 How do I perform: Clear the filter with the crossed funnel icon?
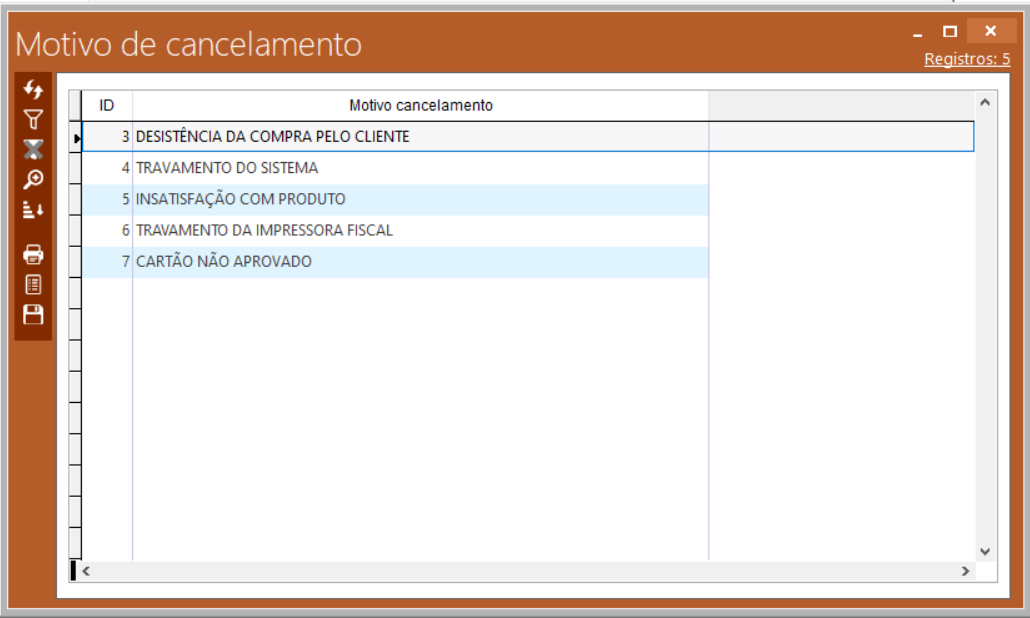[33, 149]
